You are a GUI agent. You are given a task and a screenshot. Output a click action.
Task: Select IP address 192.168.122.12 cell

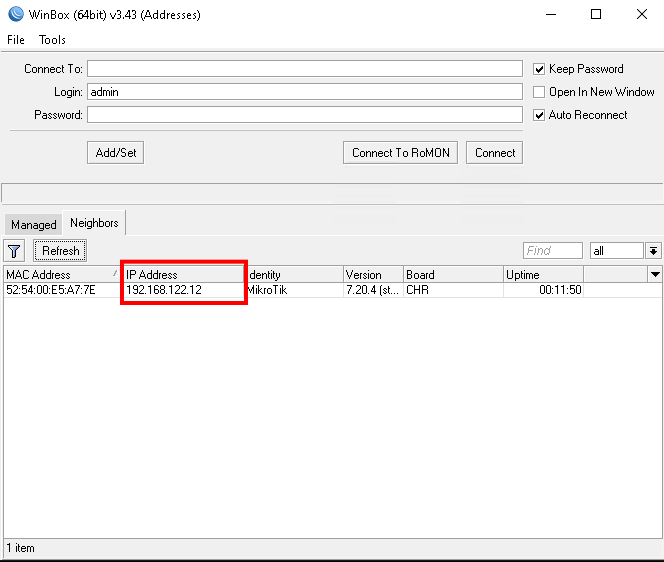[x=183, y=290]
